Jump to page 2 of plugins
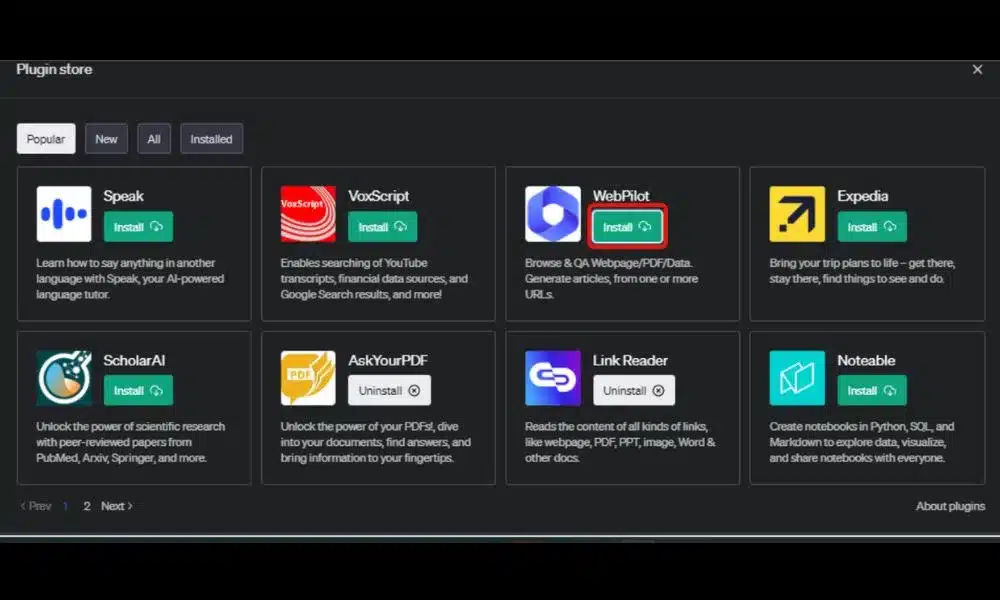This screenshot has width=1000, height=600. coord(87,506)
